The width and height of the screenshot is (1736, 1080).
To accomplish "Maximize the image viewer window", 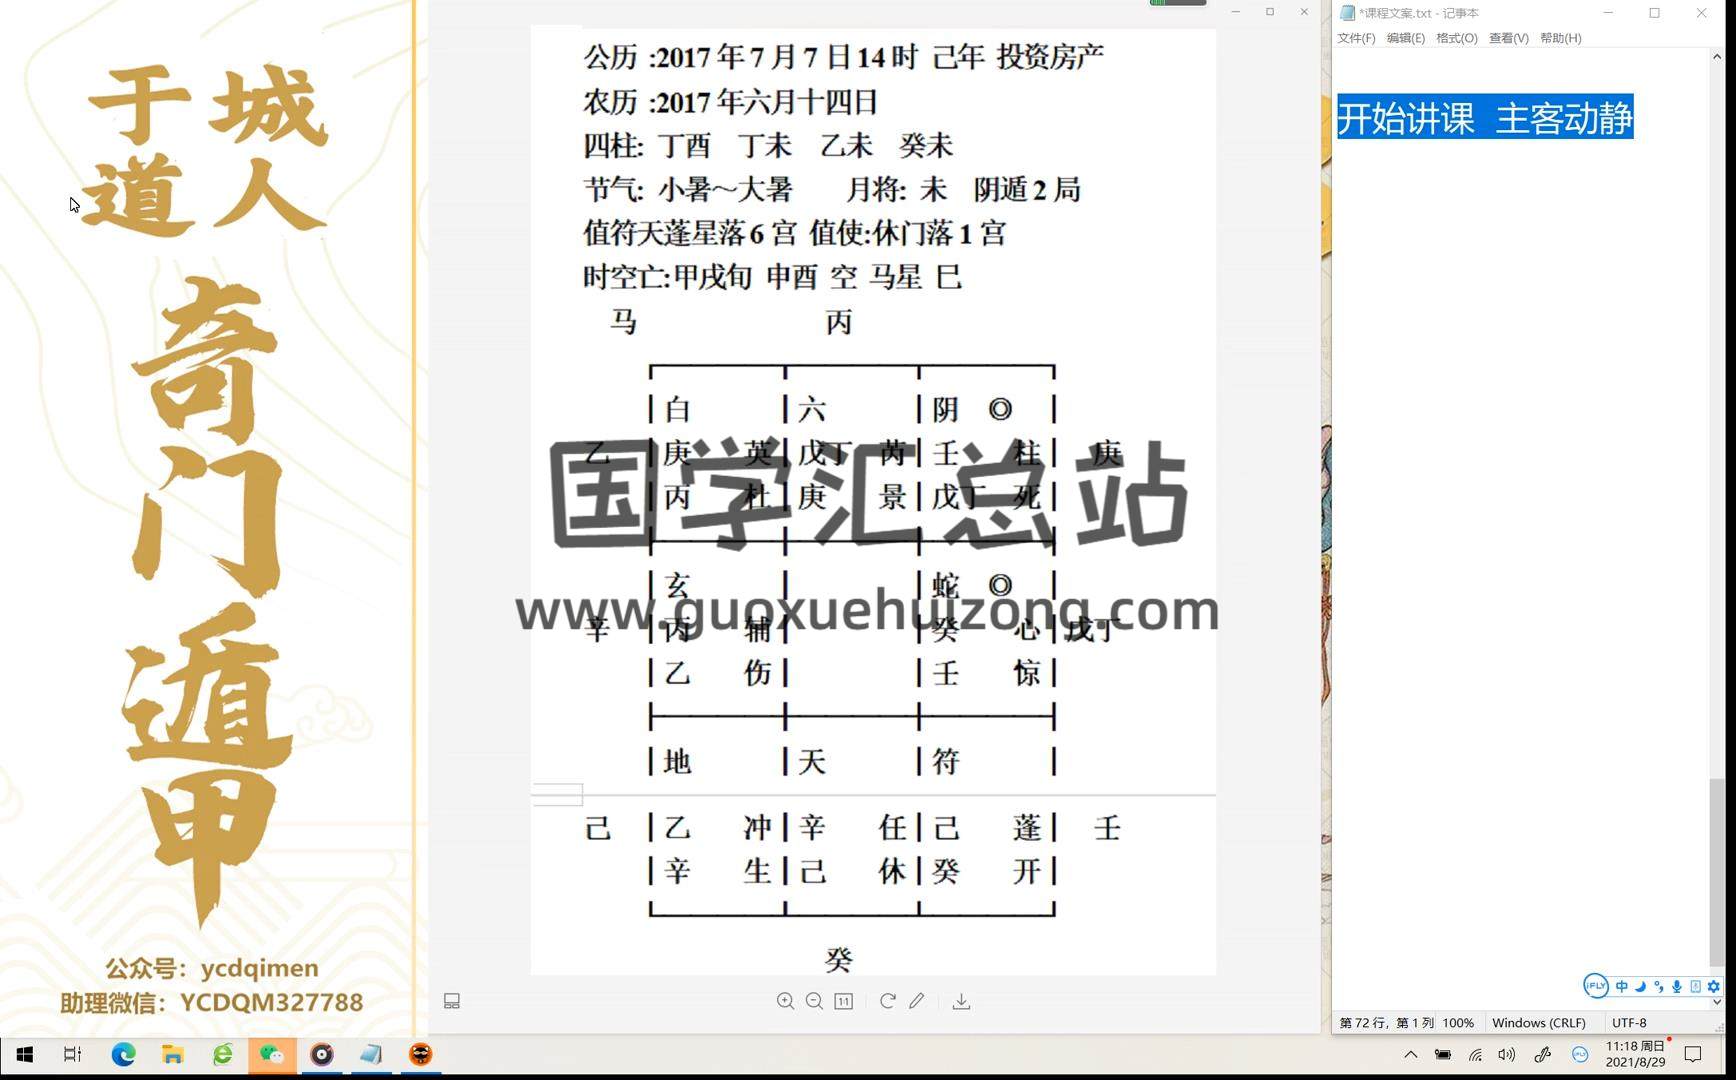I will [1270, 12].
